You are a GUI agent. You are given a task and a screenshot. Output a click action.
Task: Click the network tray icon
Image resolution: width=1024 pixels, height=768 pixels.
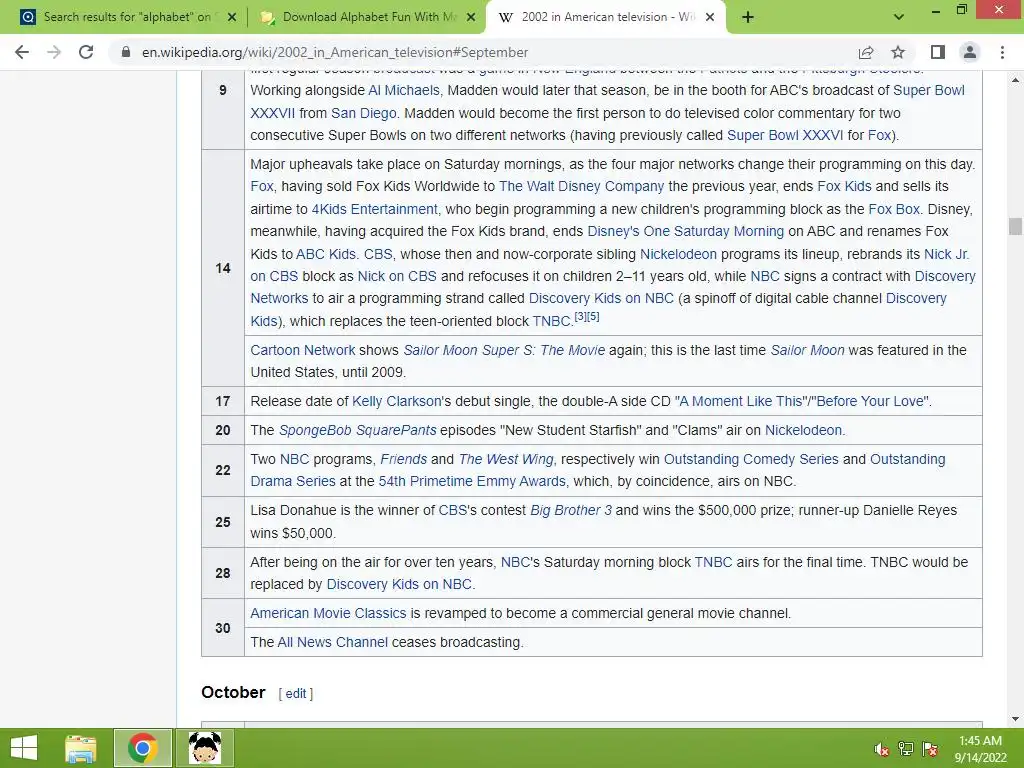tap(906, 749)
